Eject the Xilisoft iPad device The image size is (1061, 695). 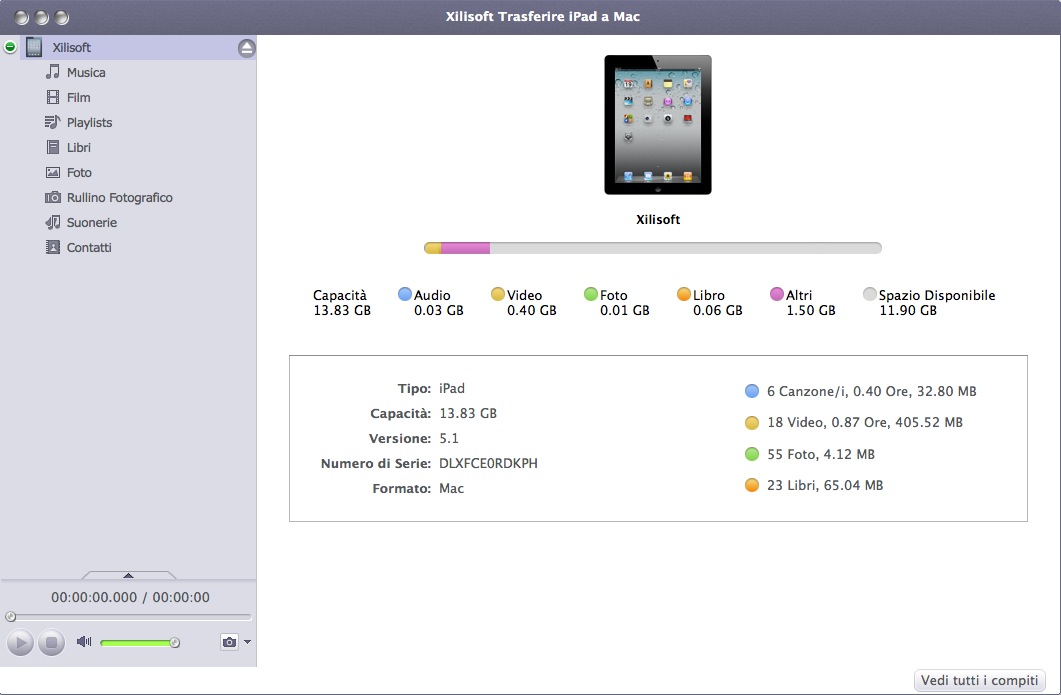click(245, 46)
